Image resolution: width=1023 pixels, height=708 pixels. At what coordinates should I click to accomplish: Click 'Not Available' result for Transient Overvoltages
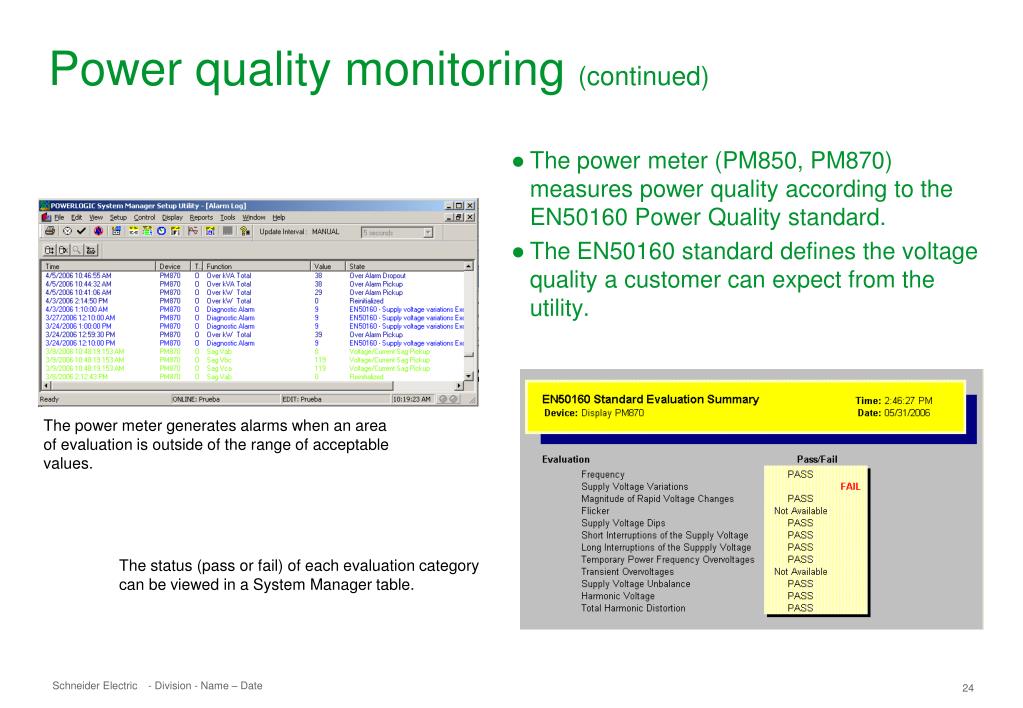[801, 572]
